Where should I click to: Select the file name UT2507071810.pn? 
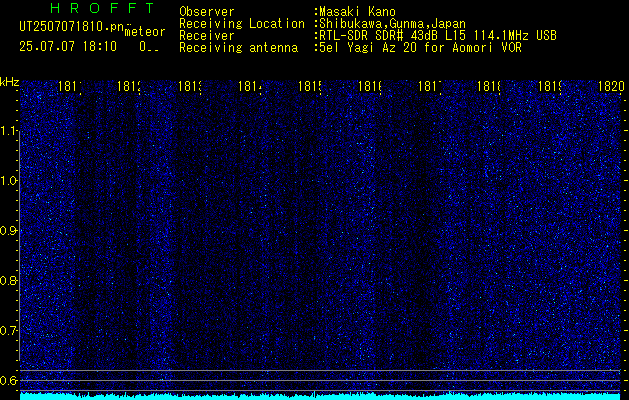pyautogui.click(x=72, y=27)
